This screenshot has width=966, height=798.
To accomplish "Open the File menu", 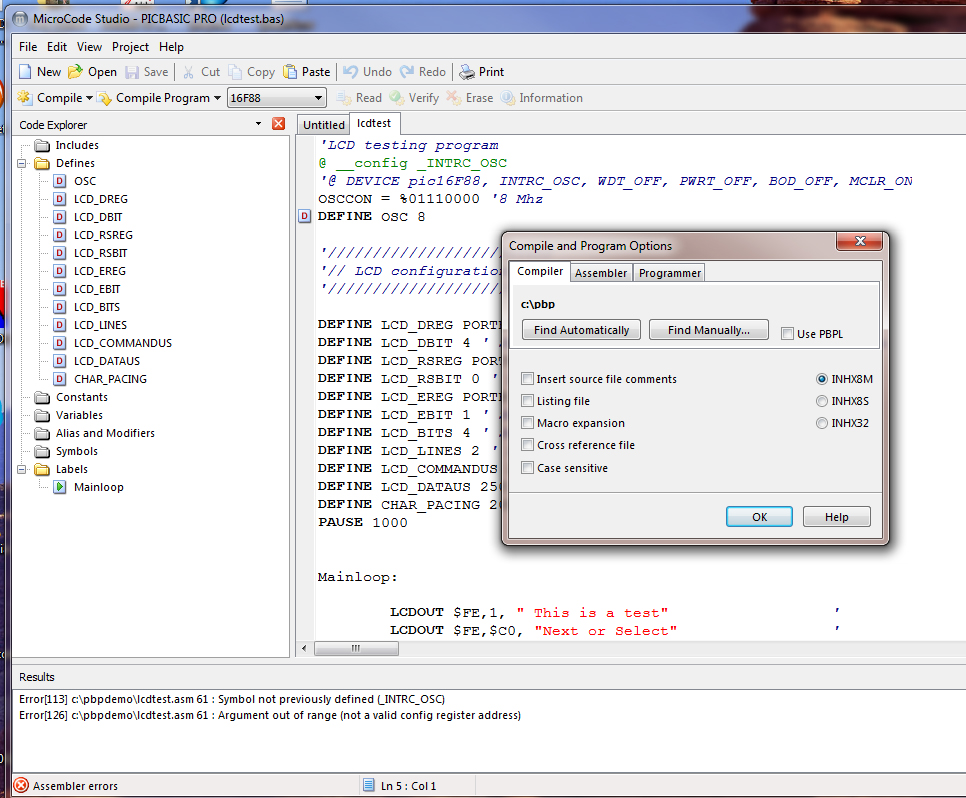I will 28,47.
